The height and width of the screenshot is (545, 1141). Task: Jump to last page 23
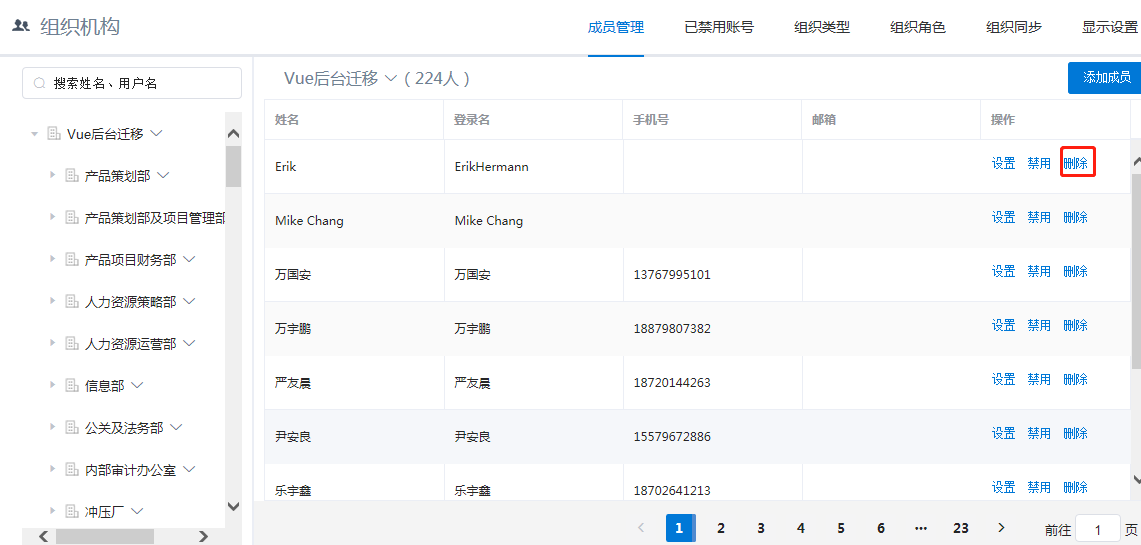tap(961, 528)
